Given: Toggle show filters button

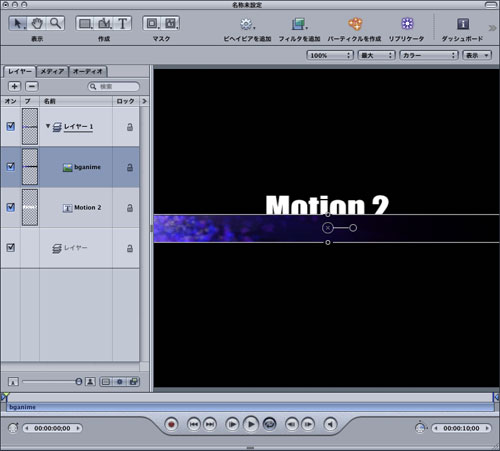Looking at the screenshot, I should coord(133,382).
